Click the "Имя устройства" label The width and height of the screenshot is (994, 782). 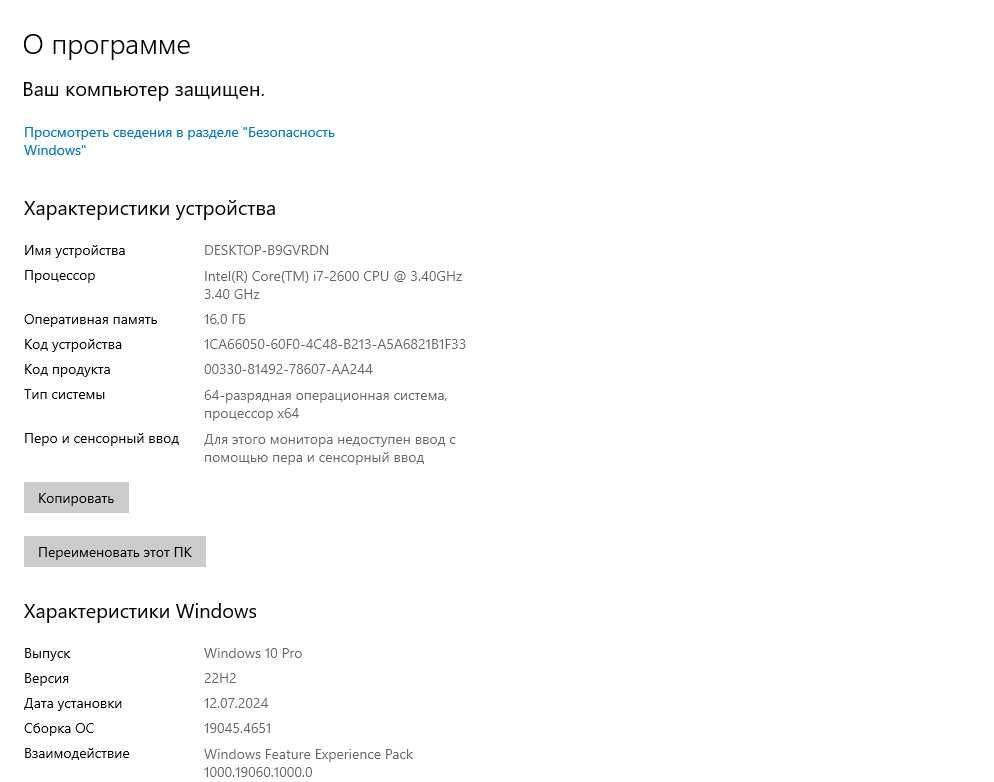click(x=75, y=250)
